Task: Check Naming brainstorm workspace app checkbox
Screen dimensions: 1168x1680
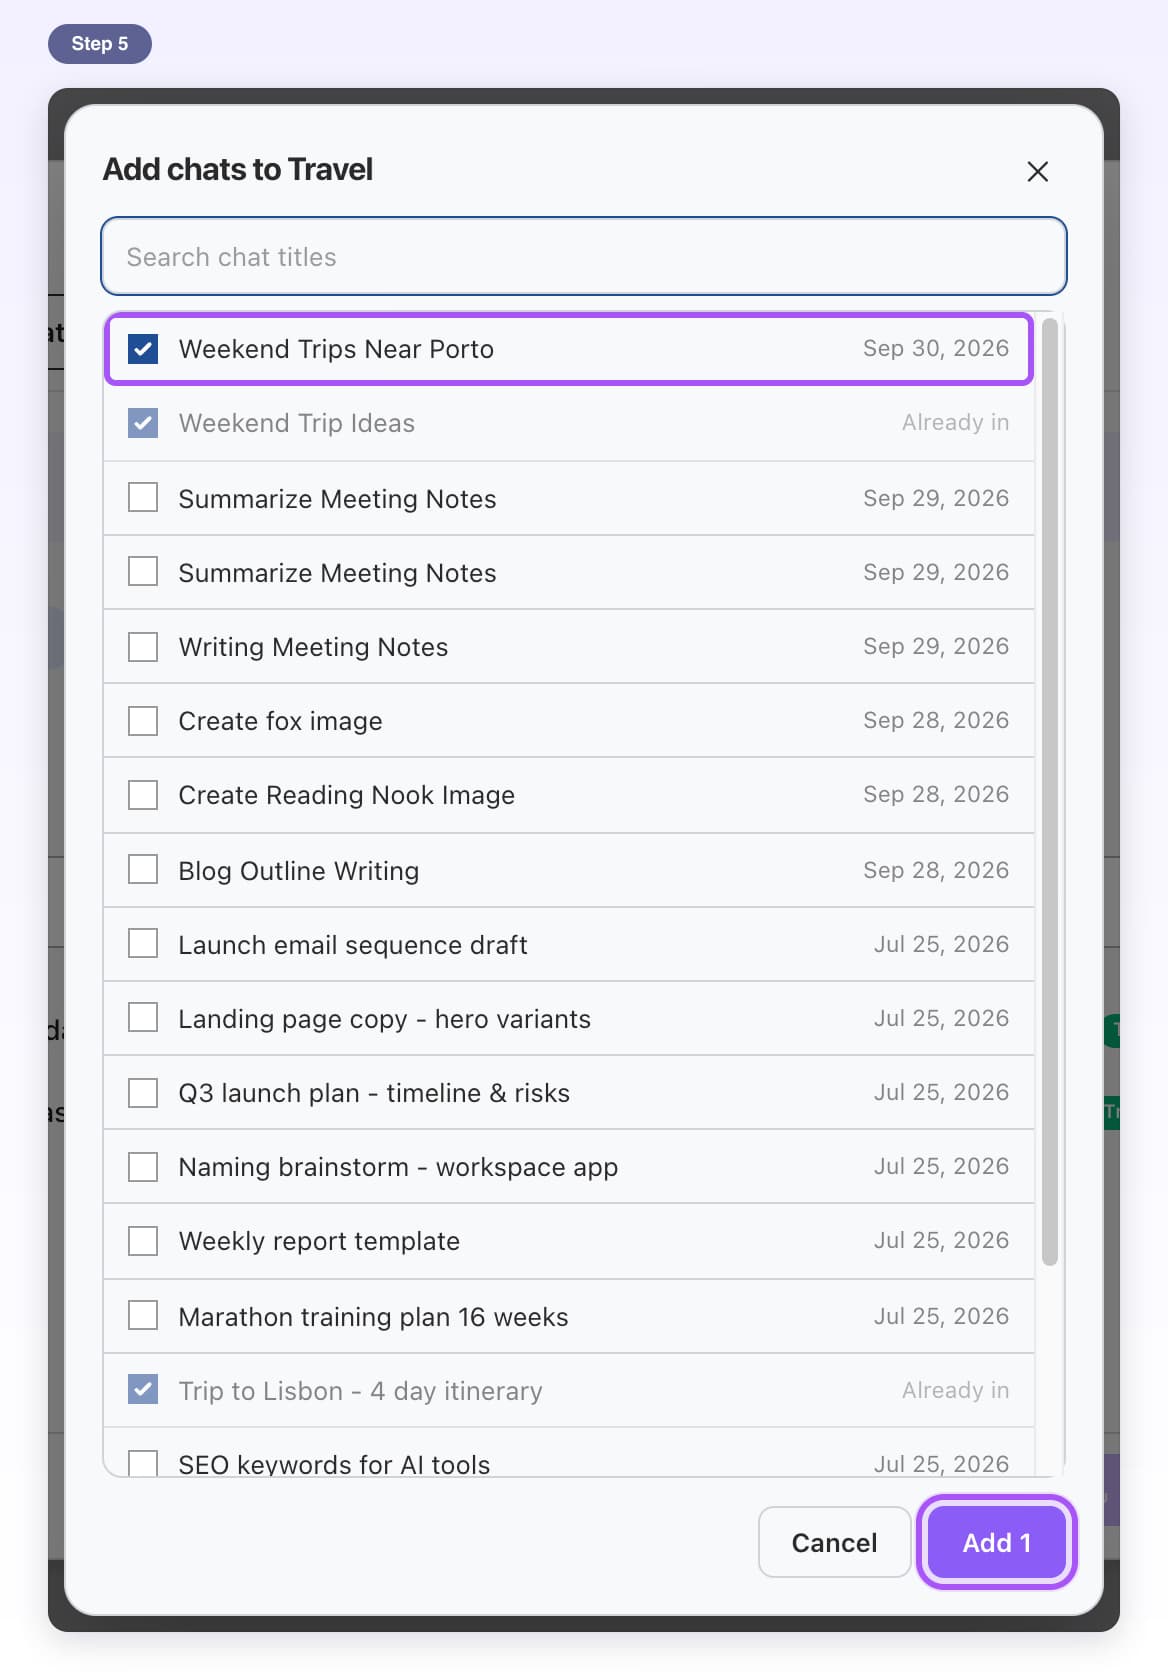Action: (x=143, y=1167)
